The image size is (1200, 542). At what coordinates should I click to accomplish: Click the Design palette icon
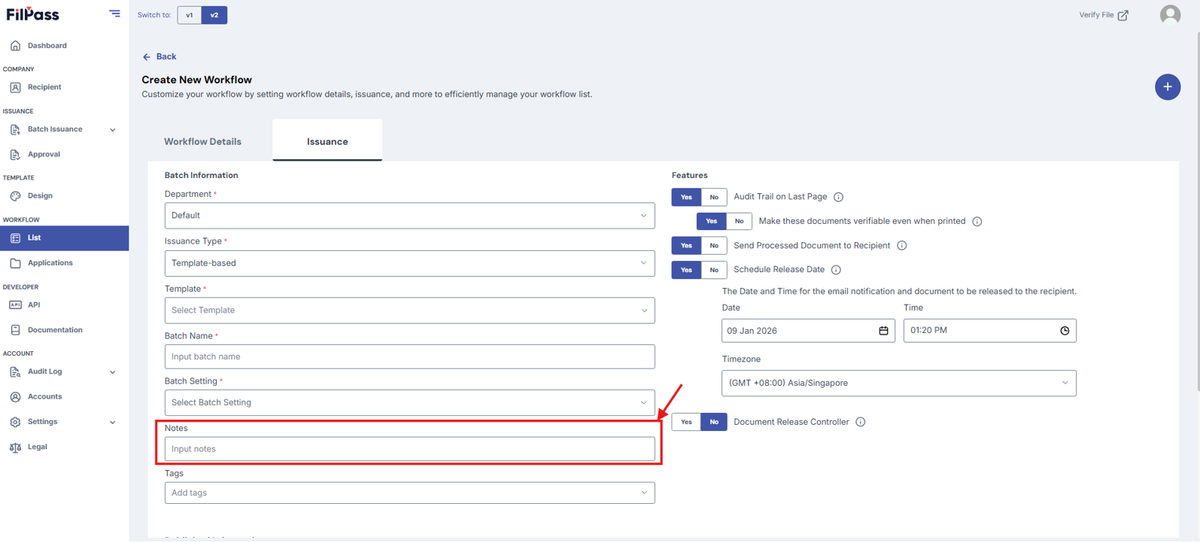click(15, 196)
